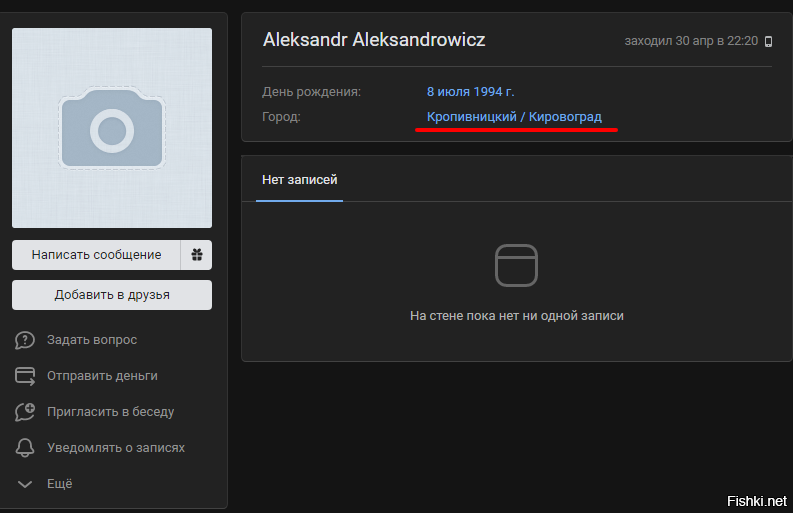Screen dimensions: 793x513
Task: Click the Отправить деньги card icon
Action: [25, 376]
